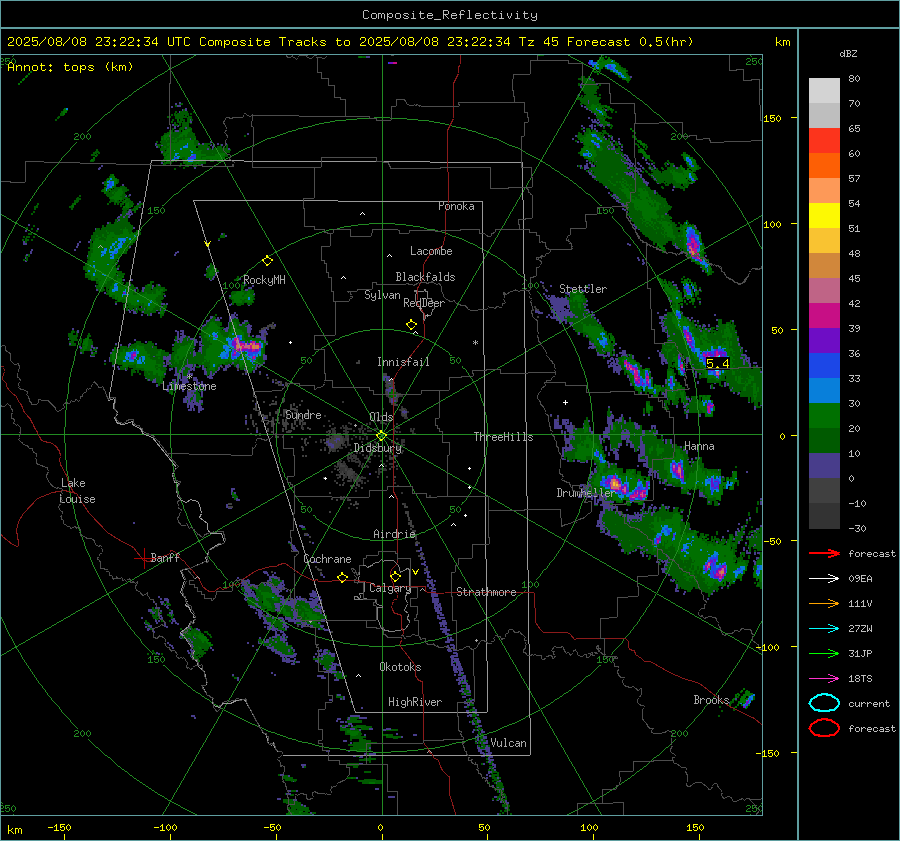The width and height of the screenshot is (900, 841).
Task: Click the red forecast arrow in legend
Action: [824, 553]
